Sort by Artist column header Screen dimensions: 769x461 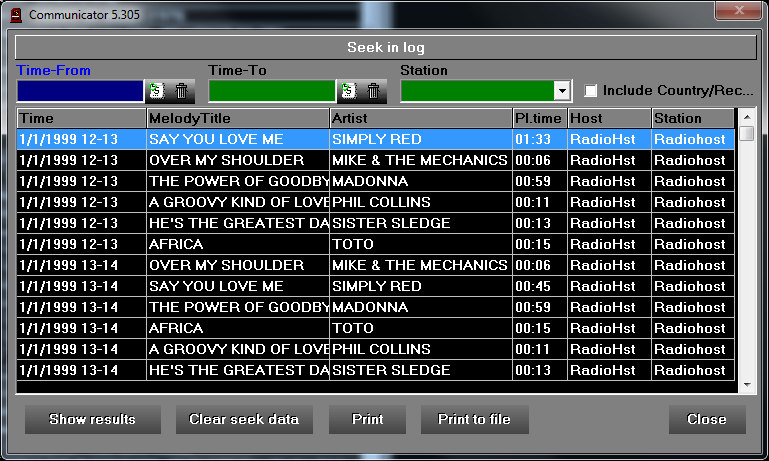click(x=421, y=118)
